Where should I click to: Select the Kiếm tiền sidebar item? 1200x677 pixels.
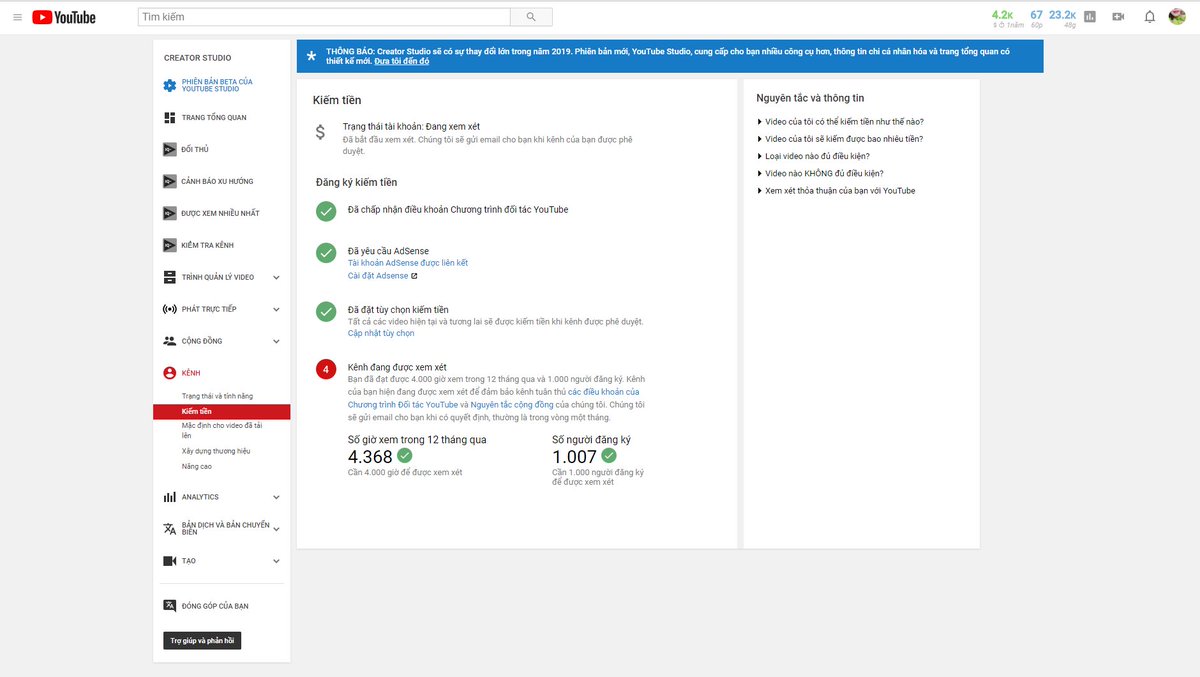pos(222,411)
